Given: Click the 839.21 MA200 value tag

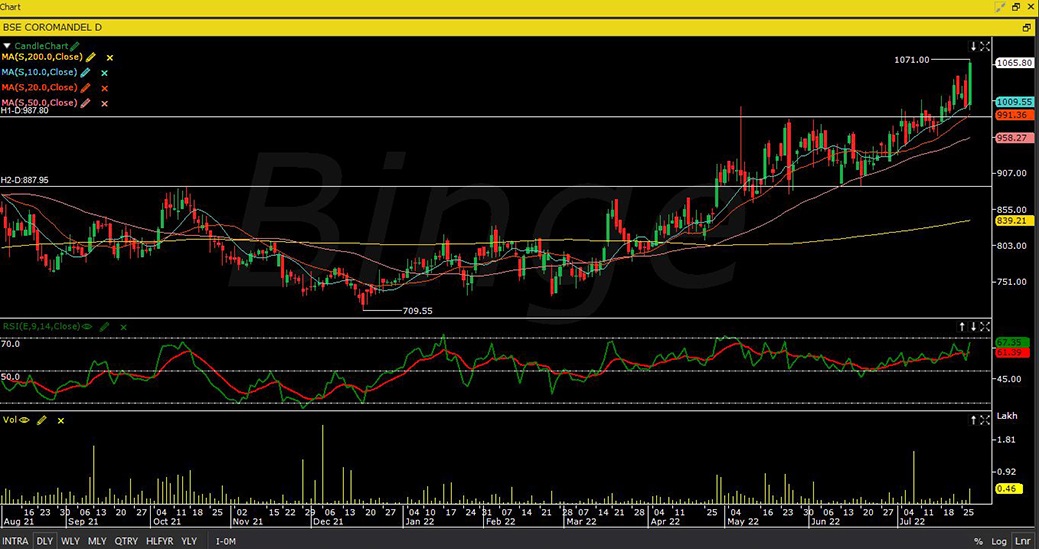Looking at the screenshot, I should tap(1014, 221).
